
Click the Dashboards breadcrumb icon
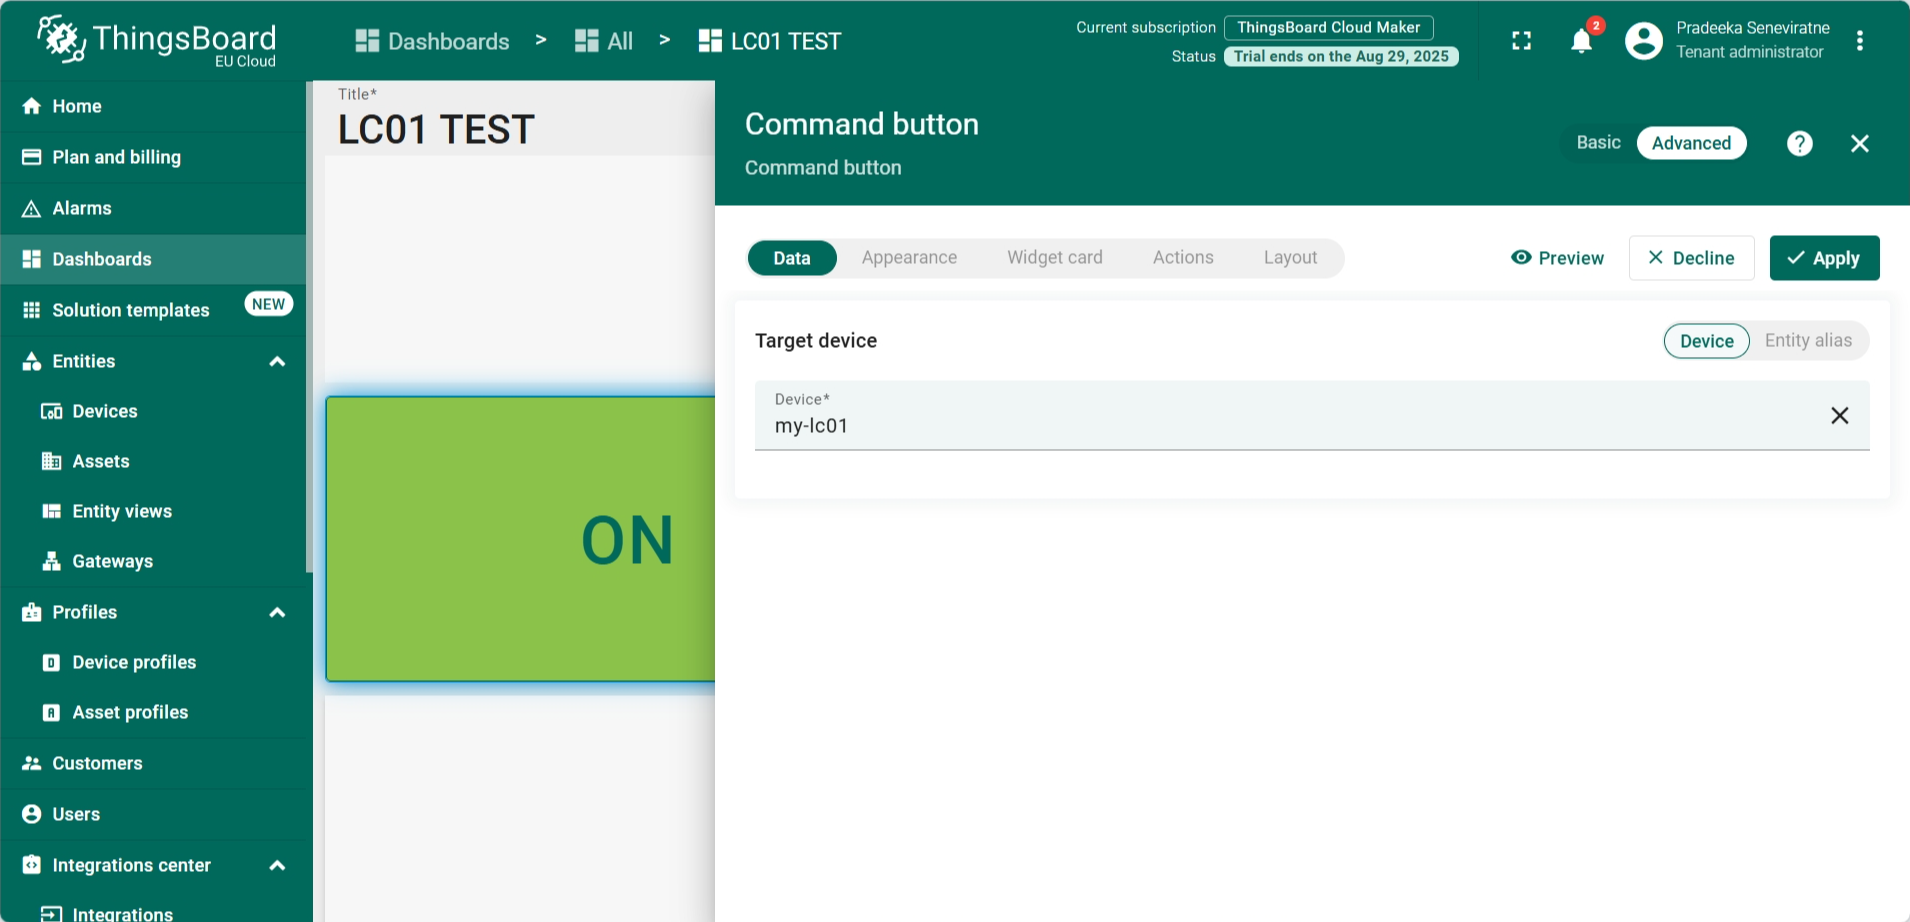(x=367, y=41)
